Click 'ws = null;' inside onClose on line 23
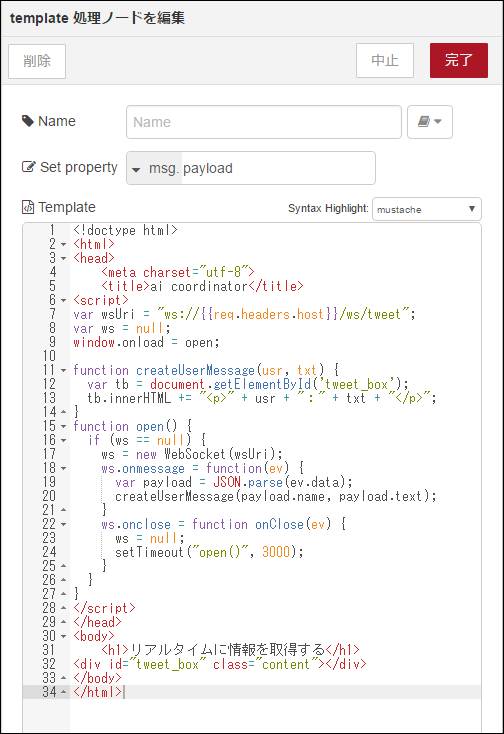This screenshot has width=504, height=734. click(x=150, y=538)
